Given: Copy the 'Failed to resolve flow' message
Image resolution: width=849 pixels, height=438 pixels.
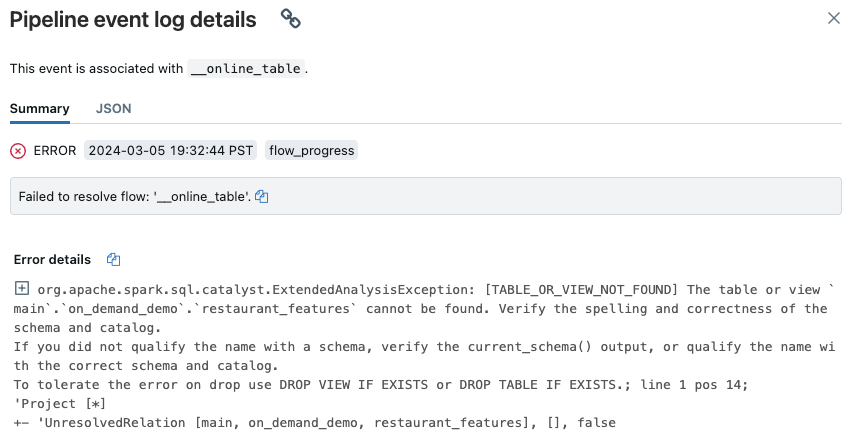Looking at the screenshot, I should tap(262, 197).
